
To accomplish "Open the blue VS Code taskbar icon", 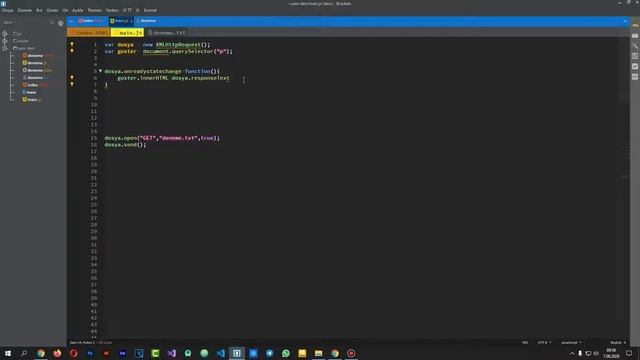I will pyautogui.click(x=220, y=353).
